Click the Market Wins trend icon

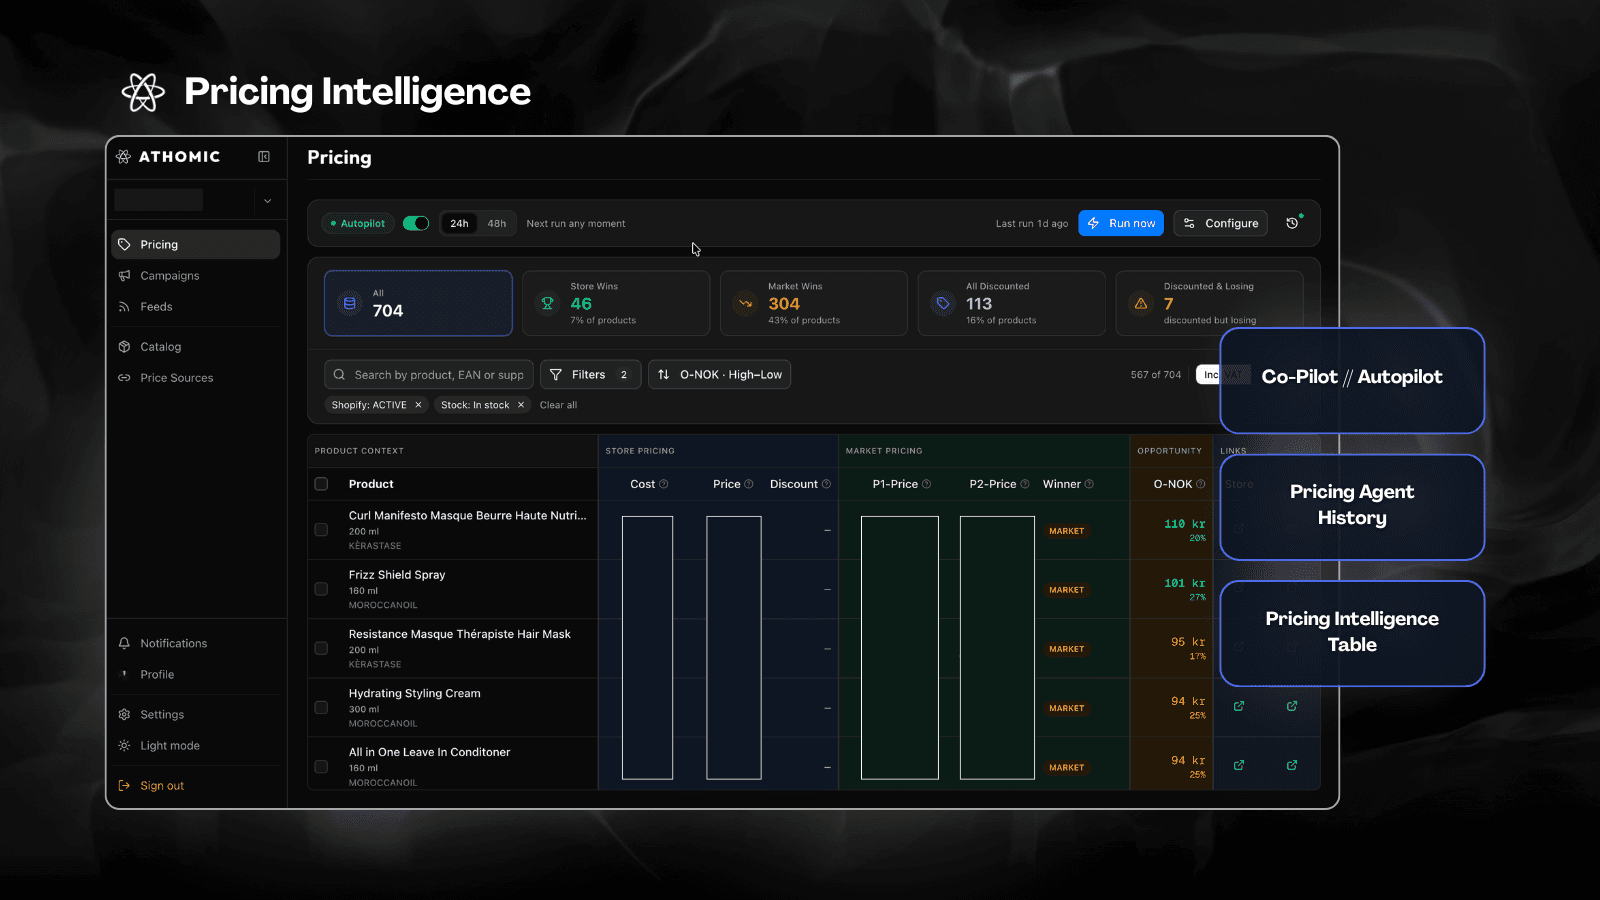point(745,303)
